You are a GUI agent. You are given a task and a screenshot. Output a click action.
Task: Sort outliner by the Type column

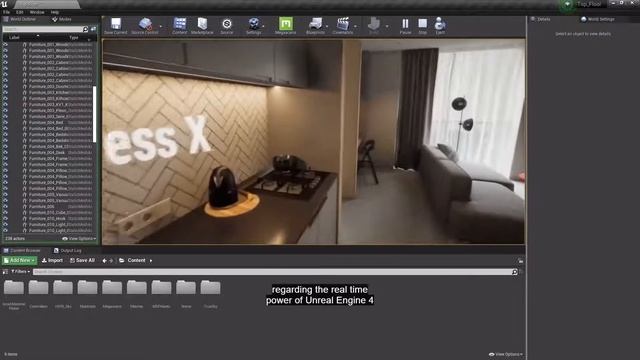73,38
